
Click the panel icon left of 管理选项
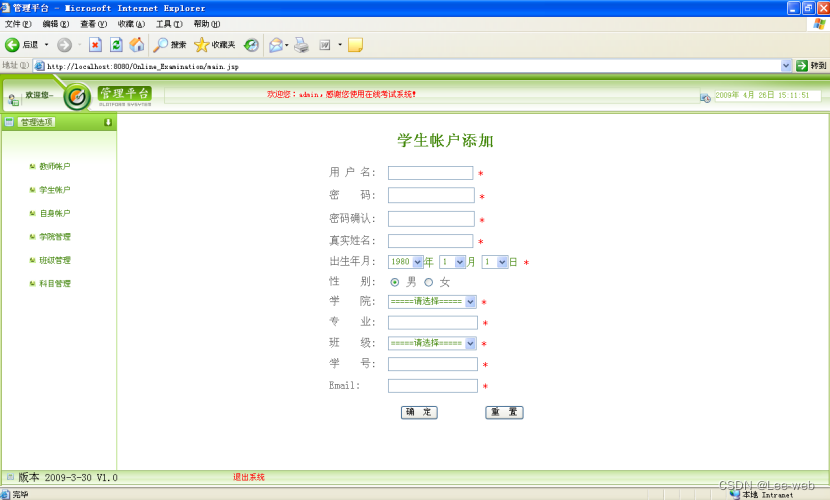(9, 122)
